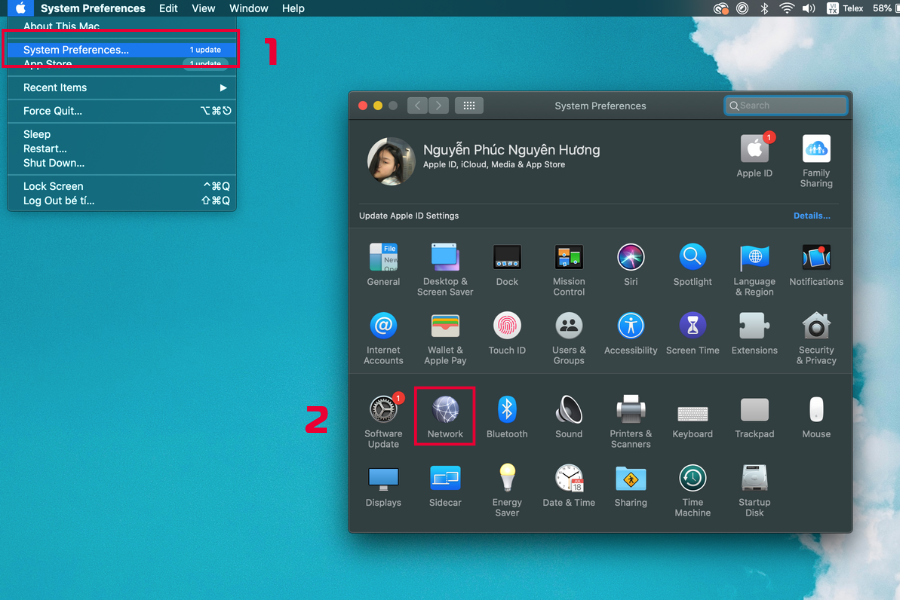Viewport: 900px width, 600px height.
Task: Click the user profile picture
Action: click(391, 161)
